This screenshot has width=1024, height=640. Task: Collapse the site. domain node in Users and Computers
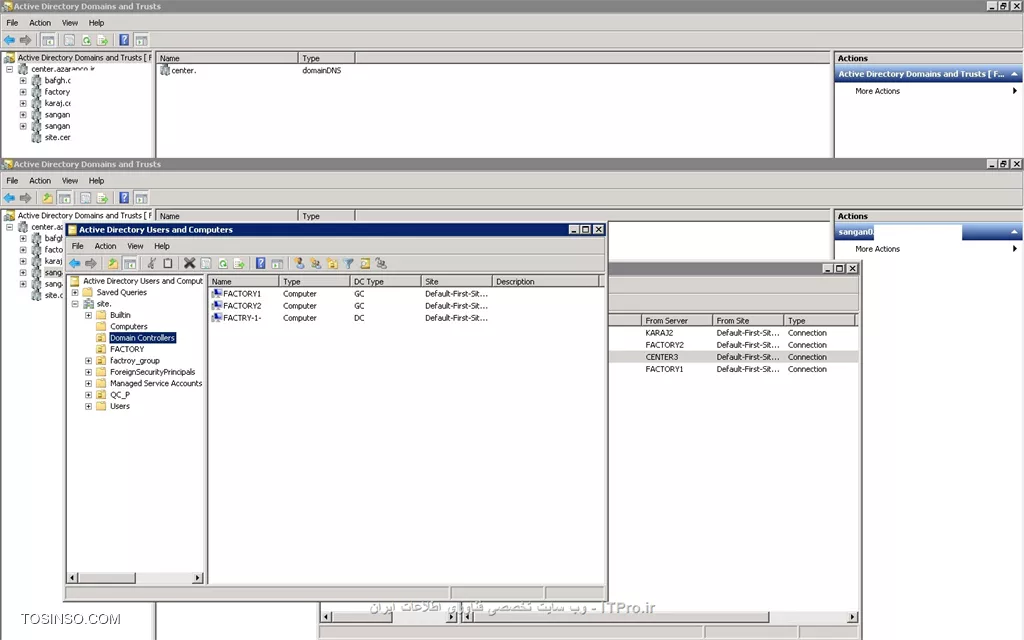click(x=75, y=304)
